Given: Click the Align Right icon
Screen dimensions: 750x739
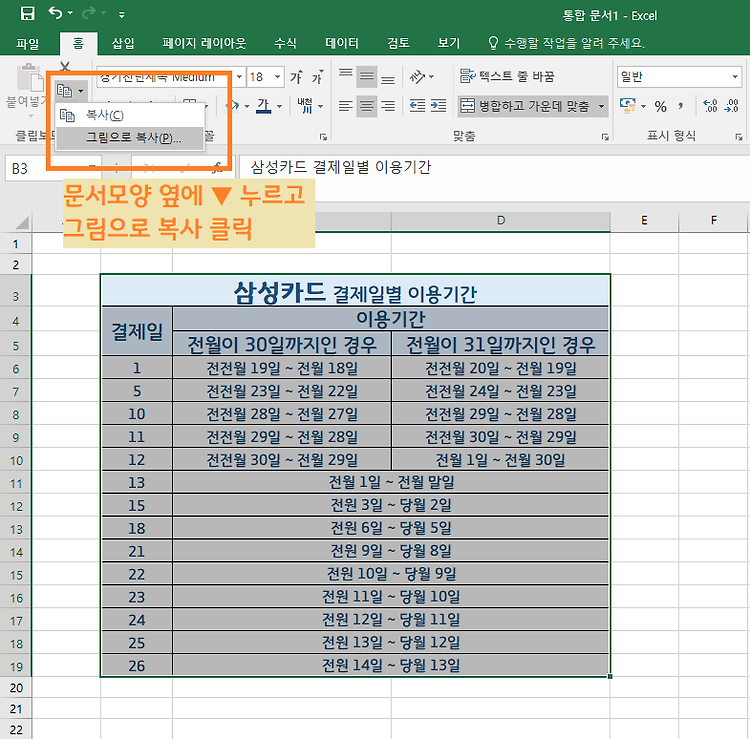Looking at the screenshot, I should click(387, 106).
